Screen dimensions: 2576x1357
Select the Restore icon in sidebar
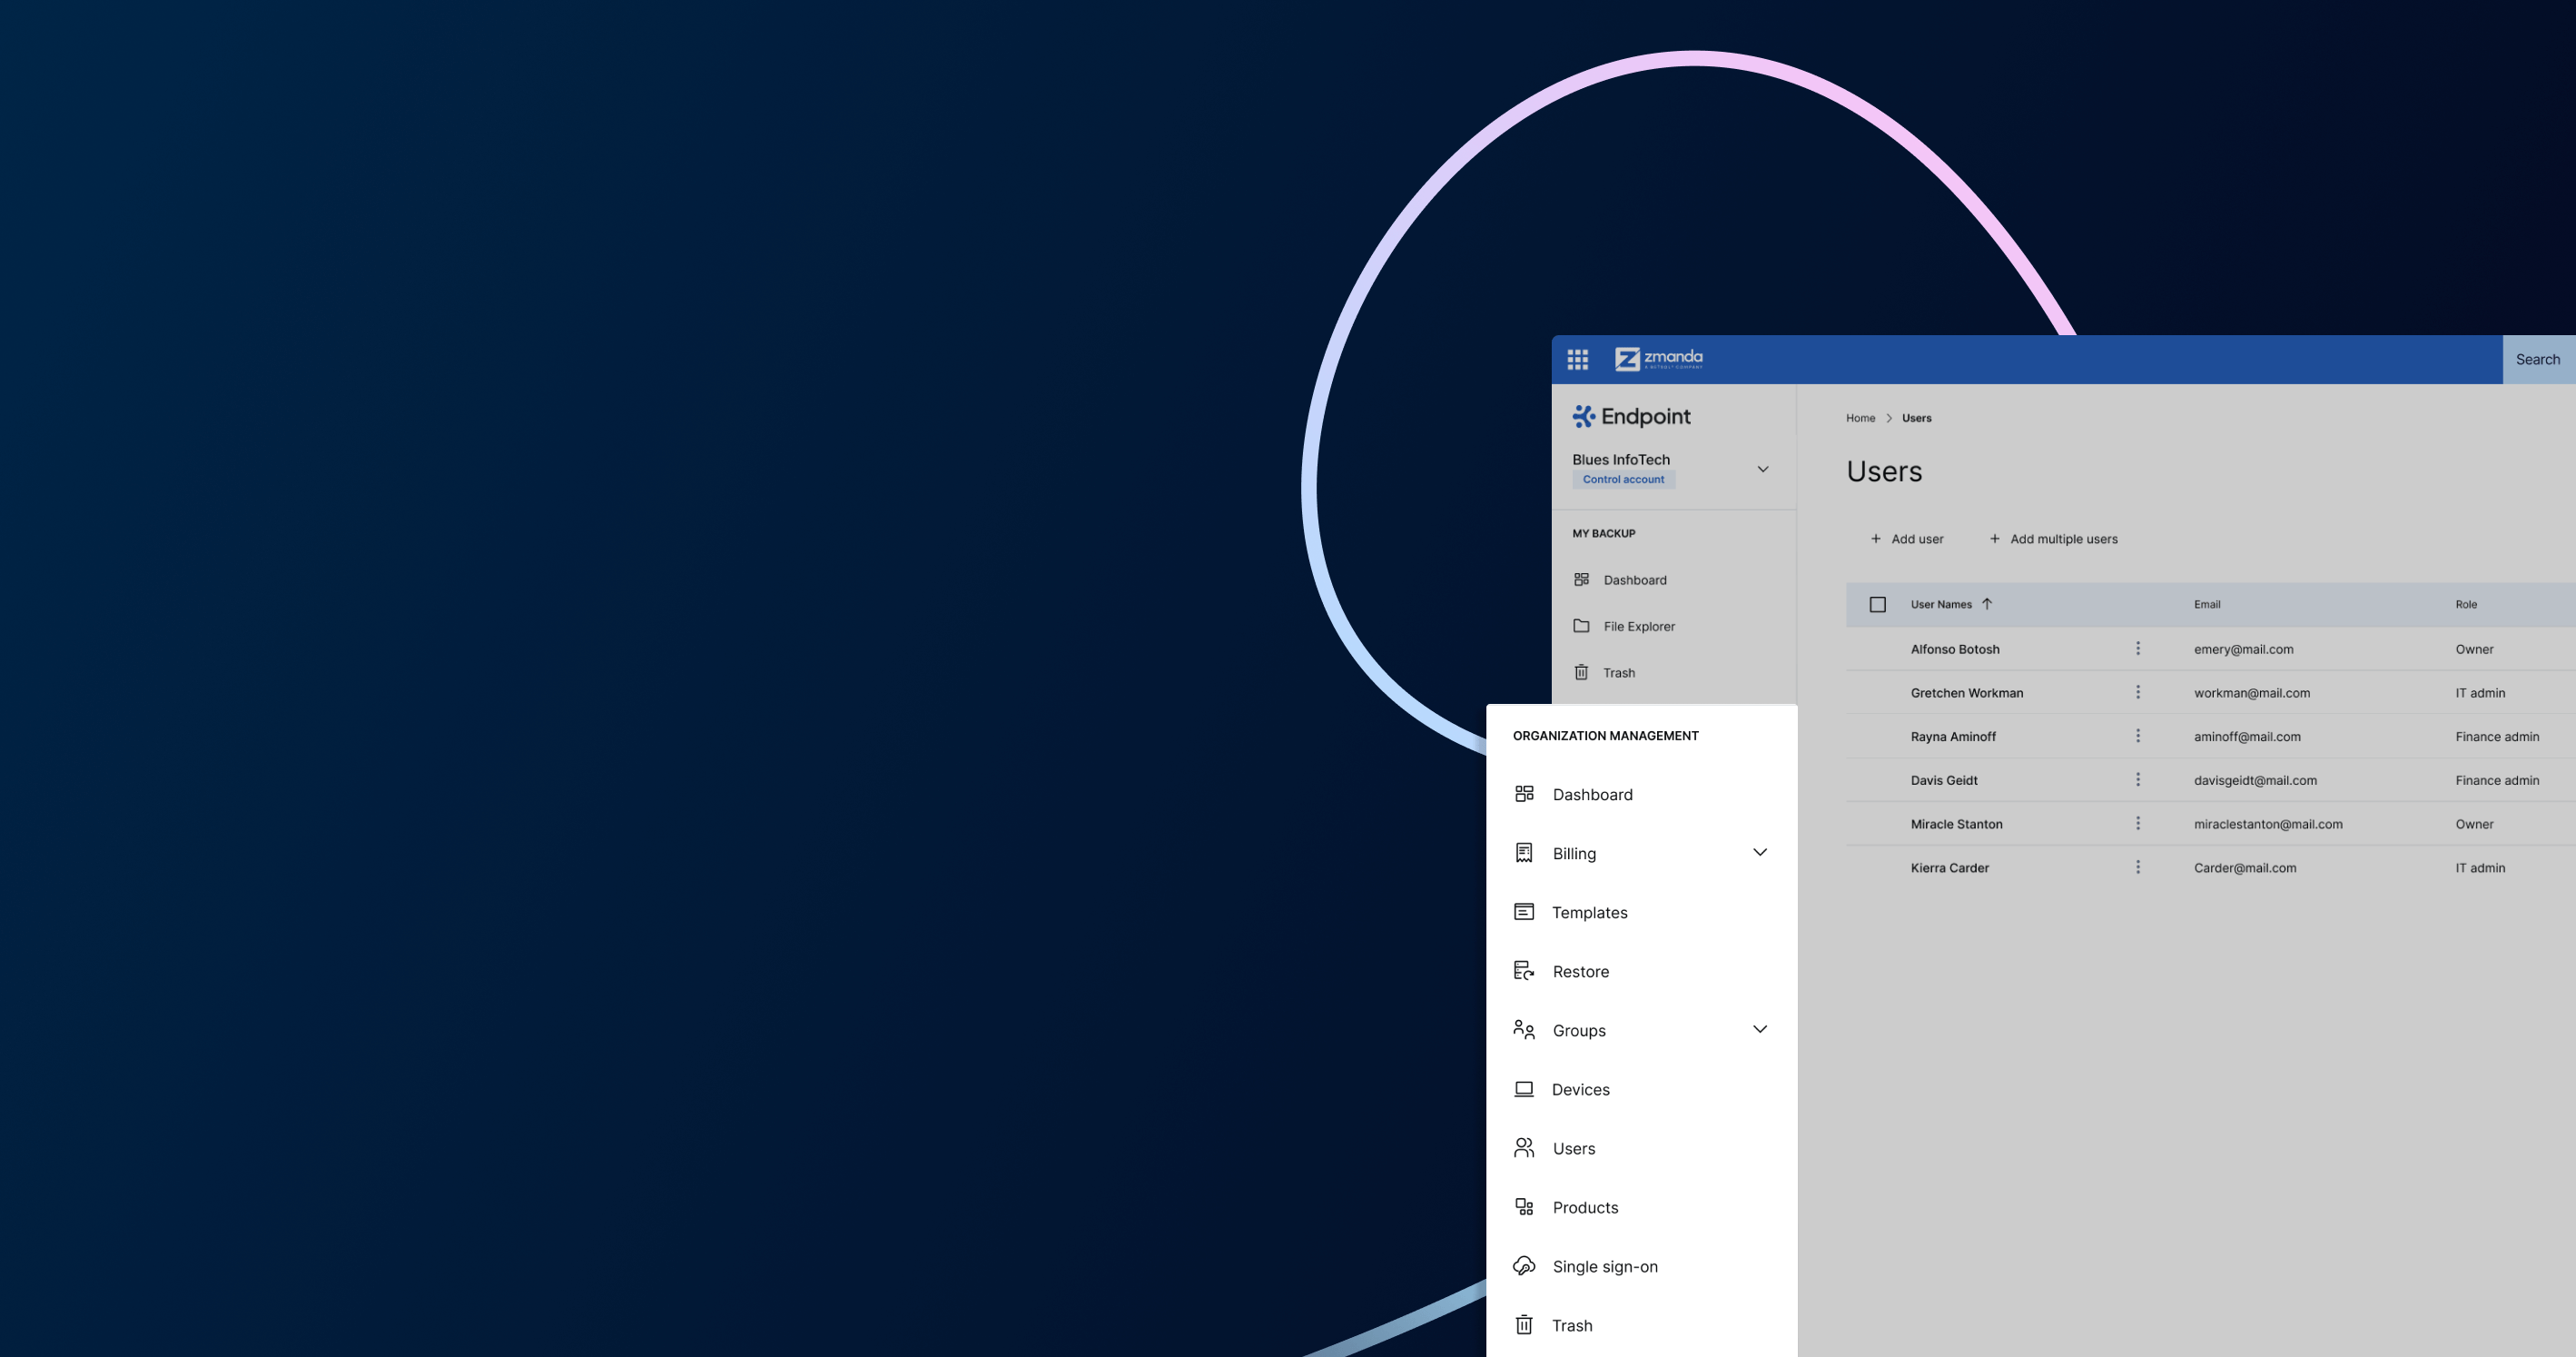coord(1525,970)
